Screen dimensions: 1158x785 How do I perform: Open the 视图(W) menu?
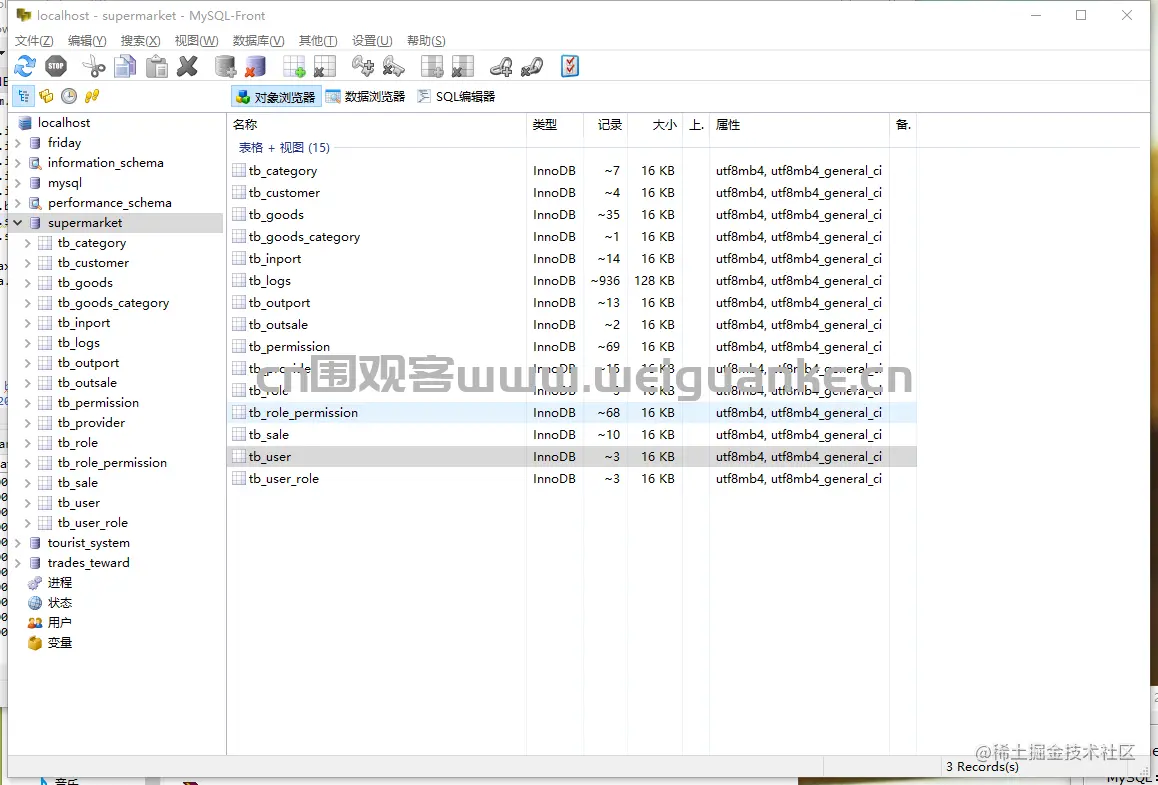(196, 41)
